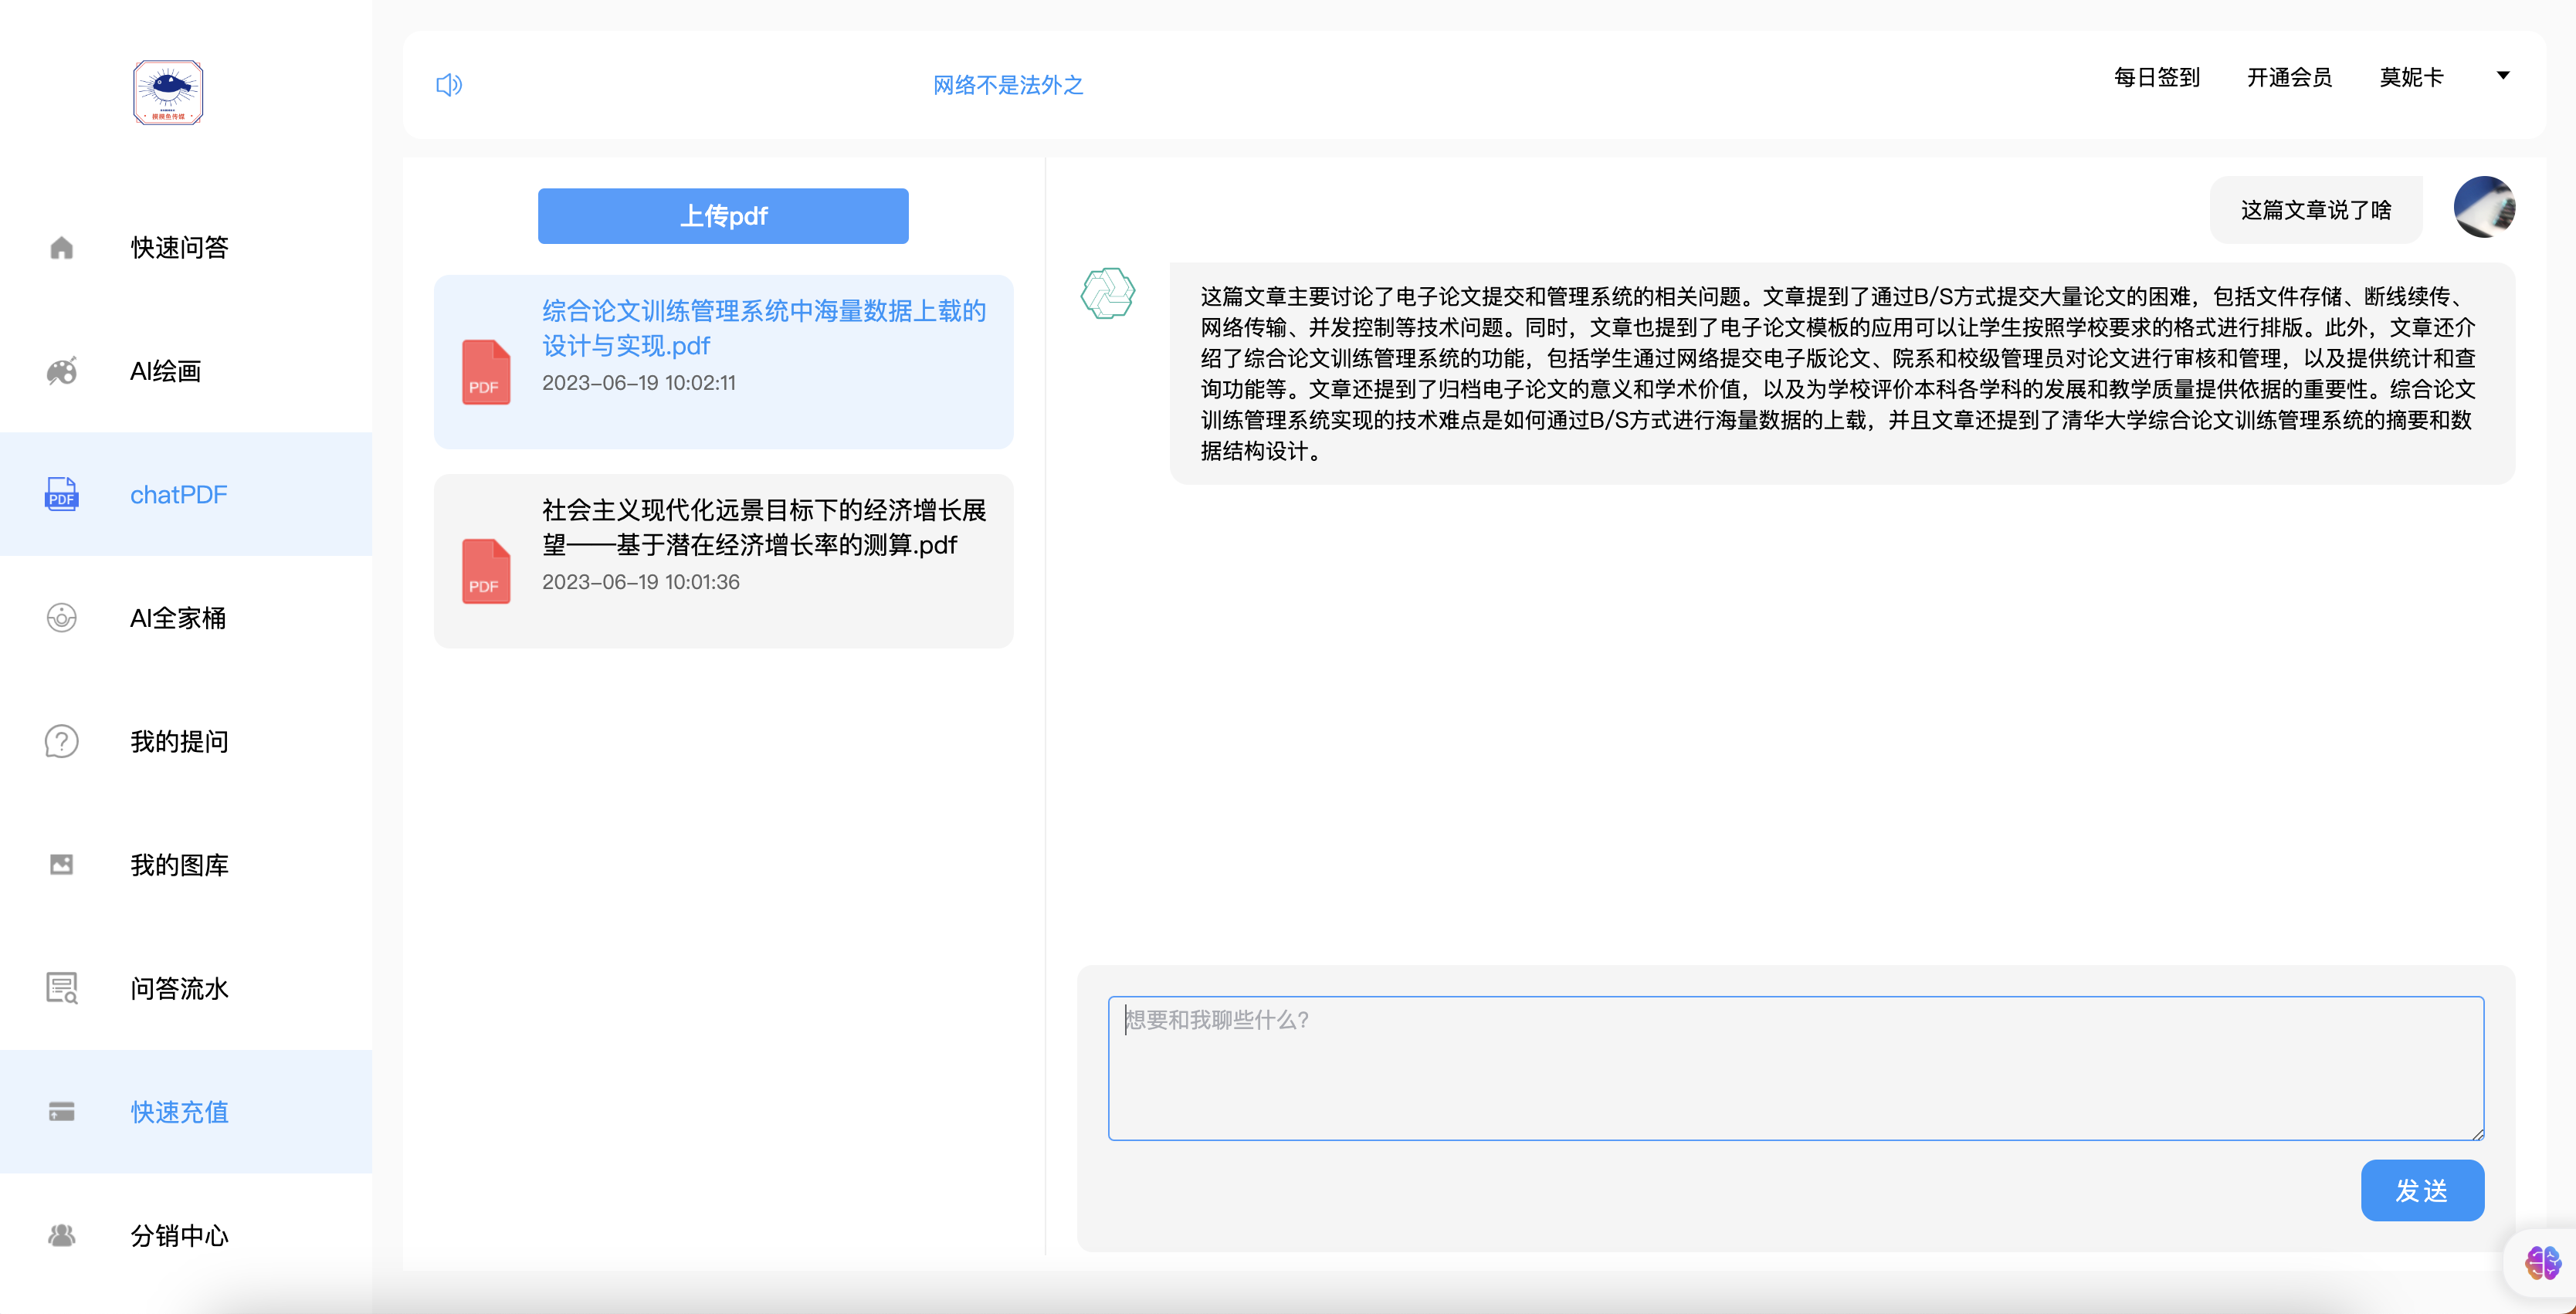Go to 分销中心 in sidebar
Viewport: 2576px width, 1314px height.
click(179, 1235)
